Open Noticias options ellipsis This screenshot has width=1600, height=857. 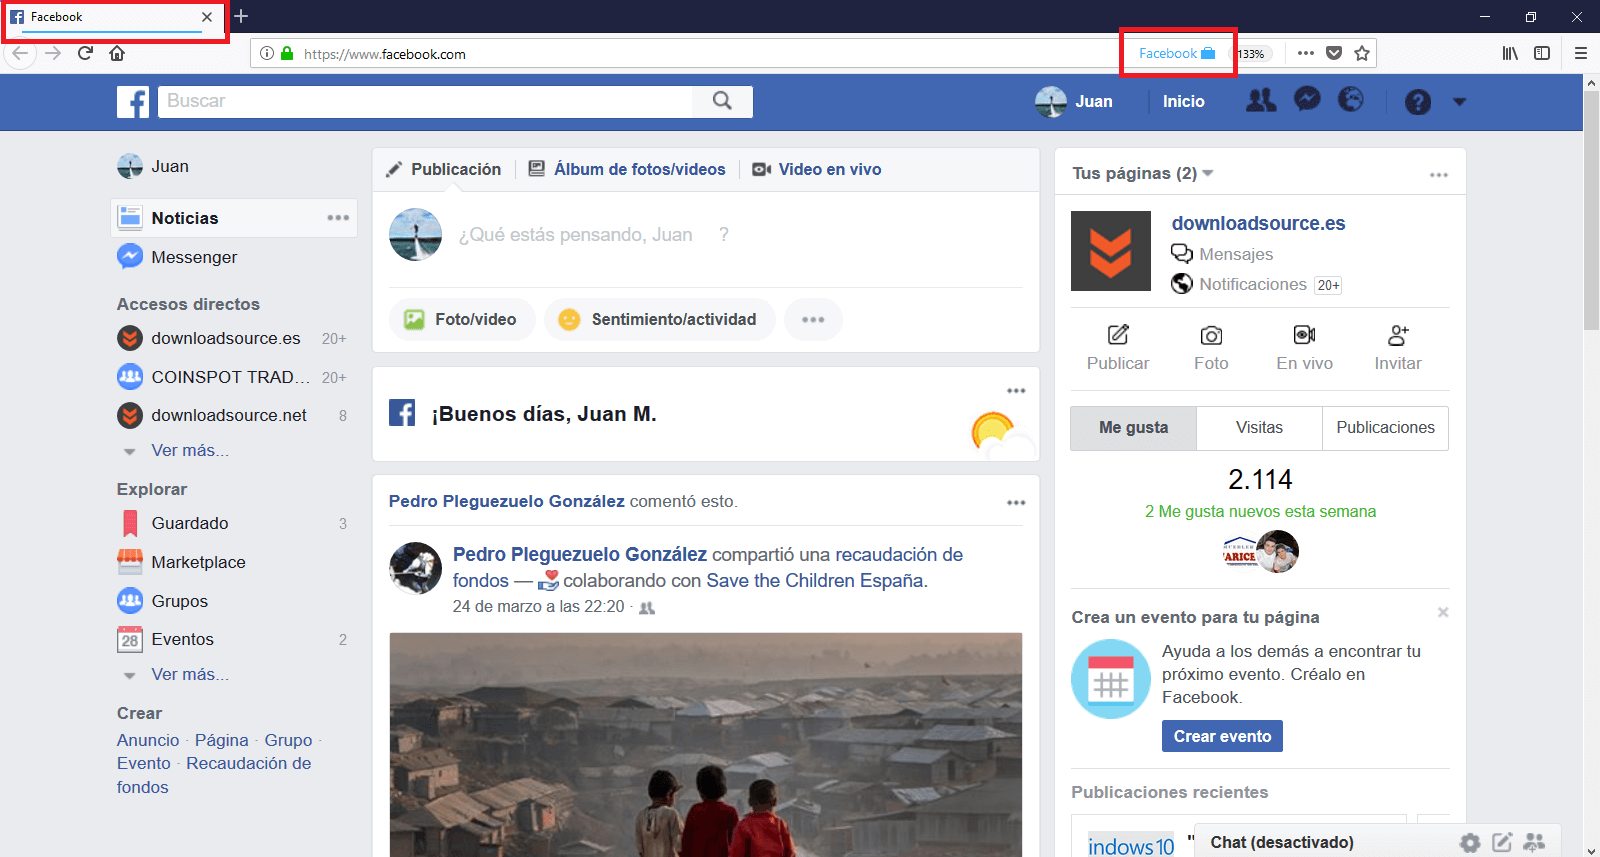tap(338, 218)
